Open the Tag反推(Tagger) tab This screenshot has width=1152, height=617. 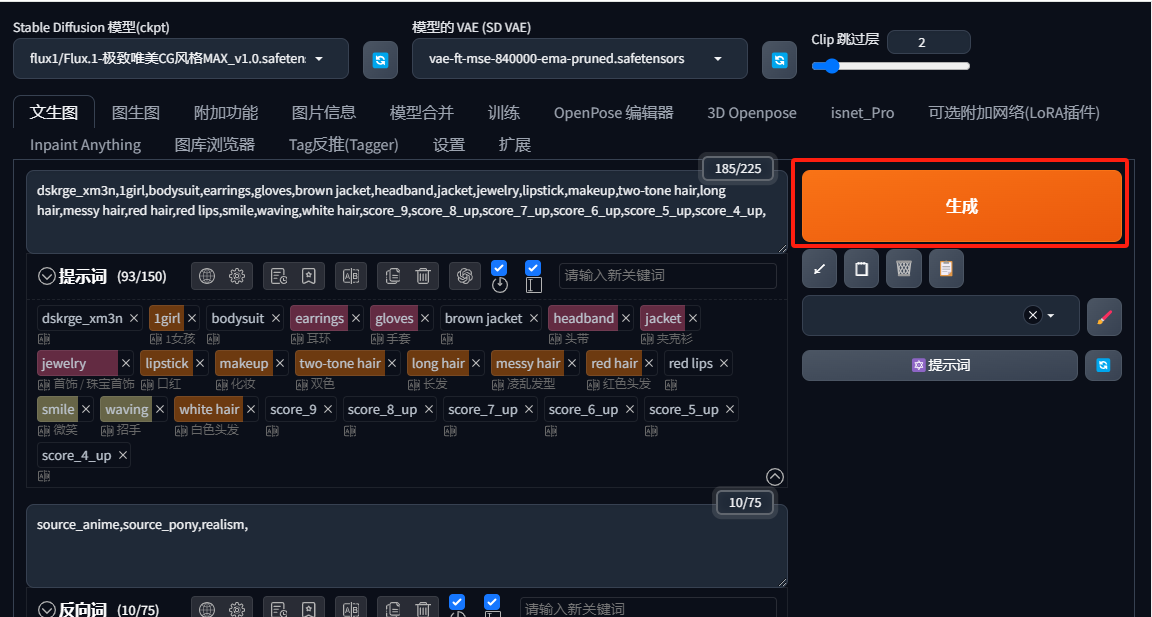(343, 144)
